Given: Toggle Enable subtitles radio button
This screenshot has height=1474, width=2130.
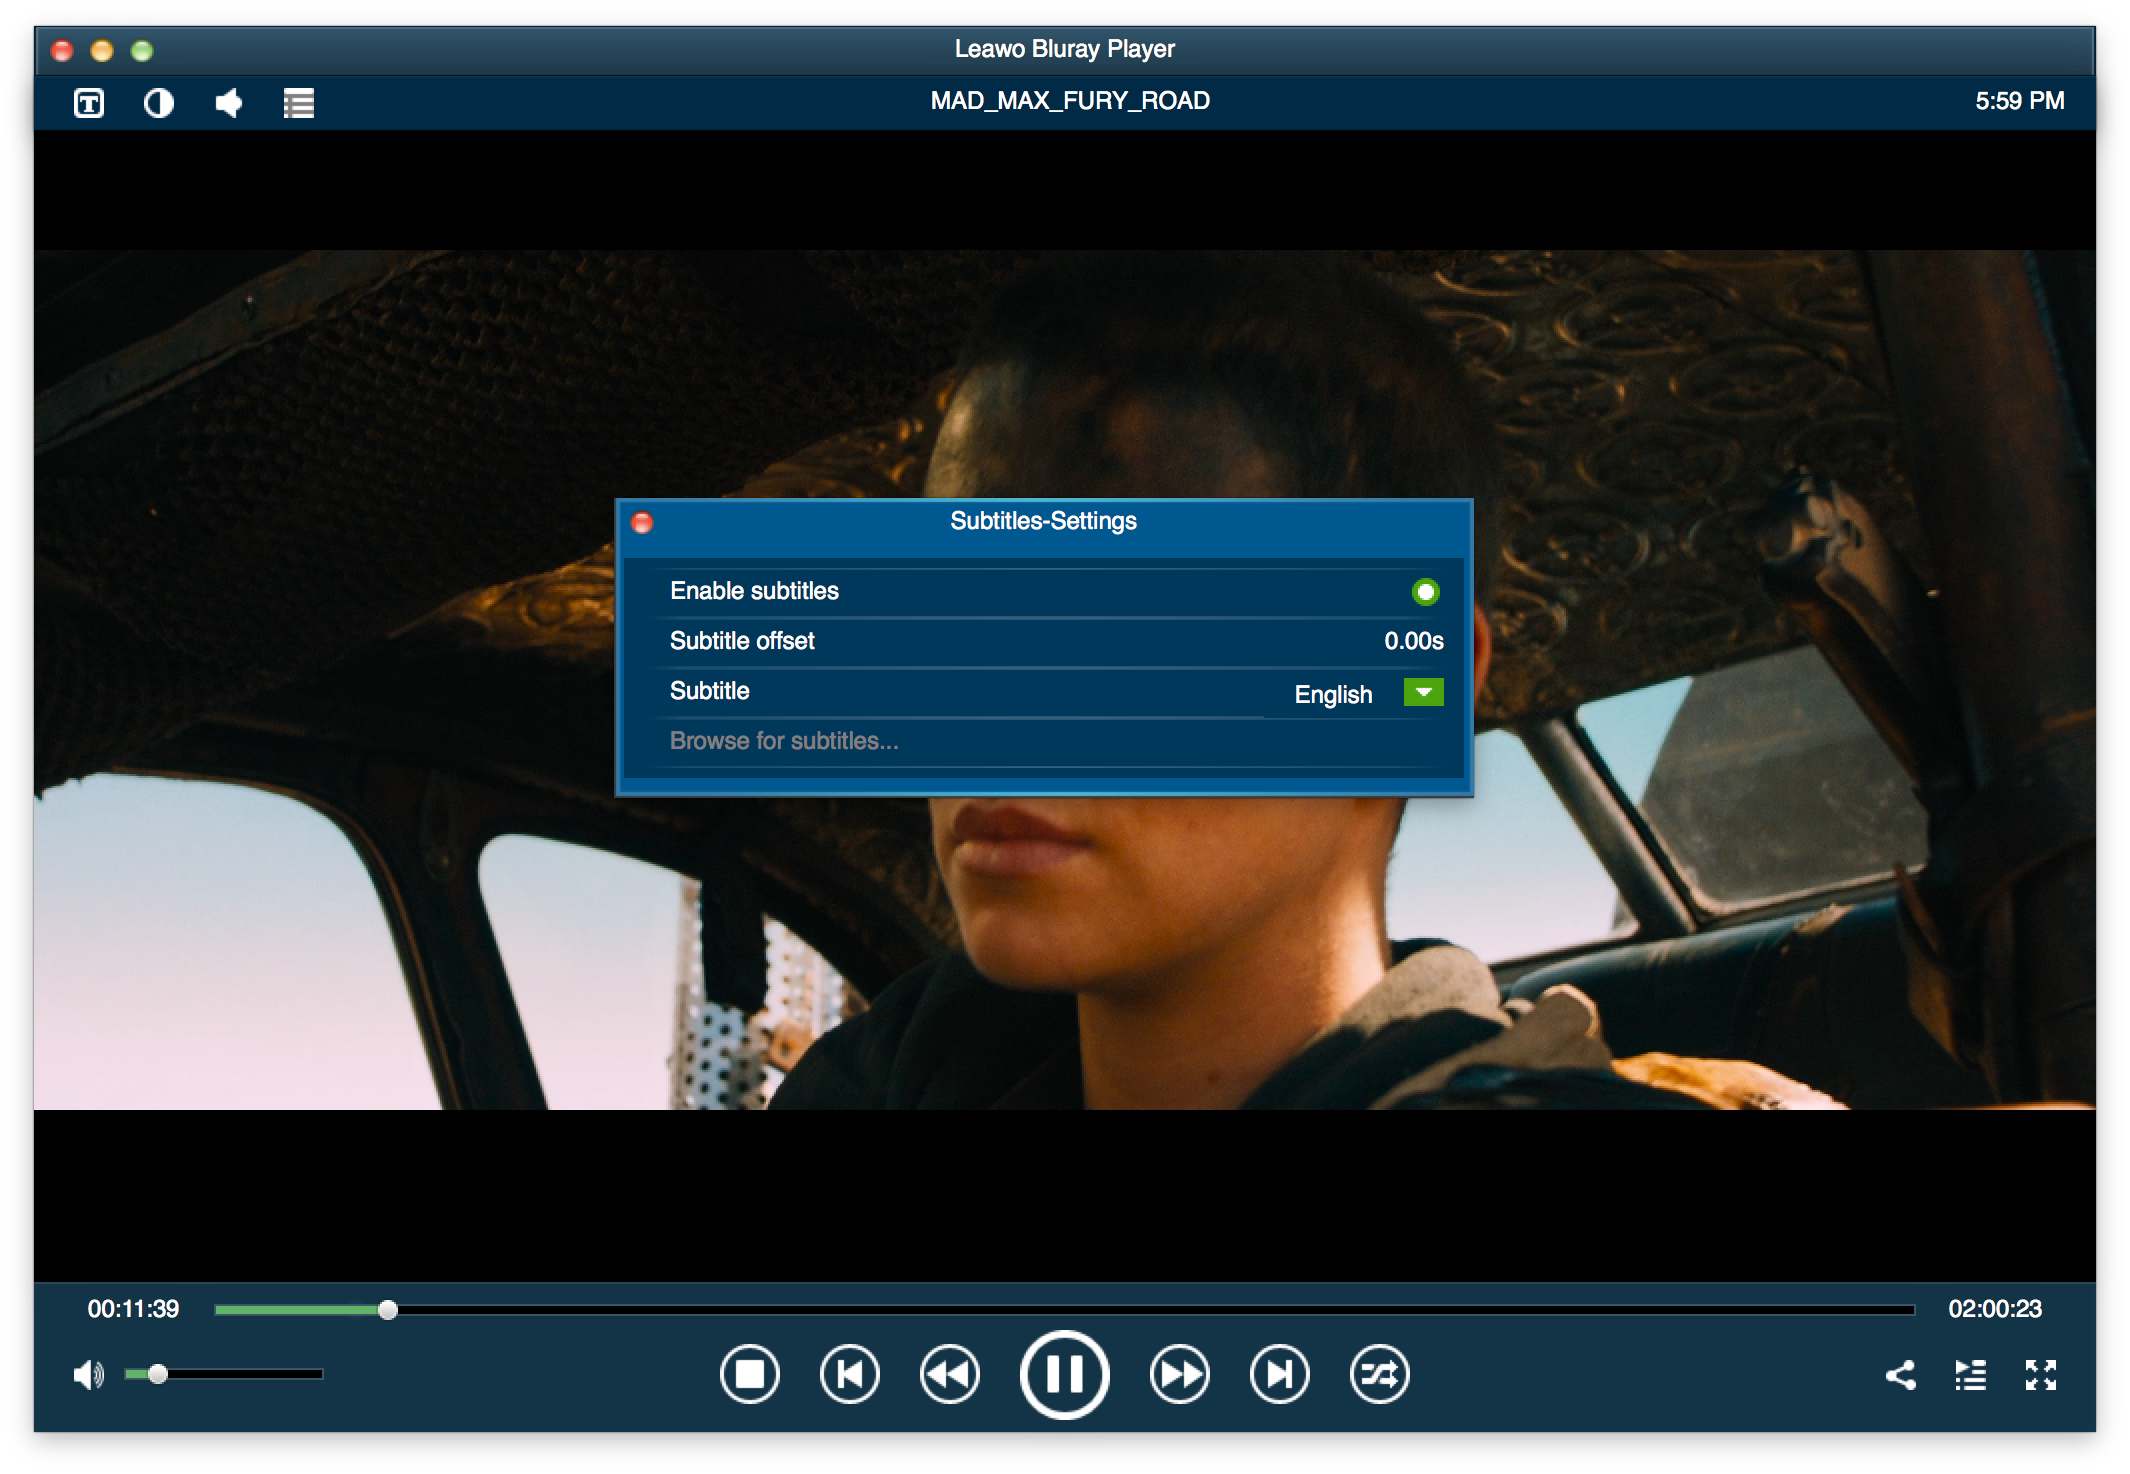Looking at the screenshot, I should (1425, 592).
